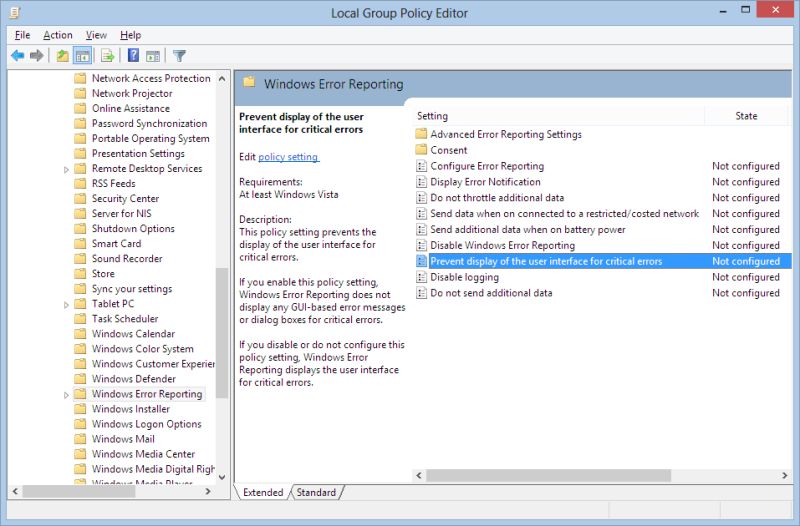Click the settings list horizontal scrollbar thumb
This screenshot has height=526, width=800.
pos(548,475)
